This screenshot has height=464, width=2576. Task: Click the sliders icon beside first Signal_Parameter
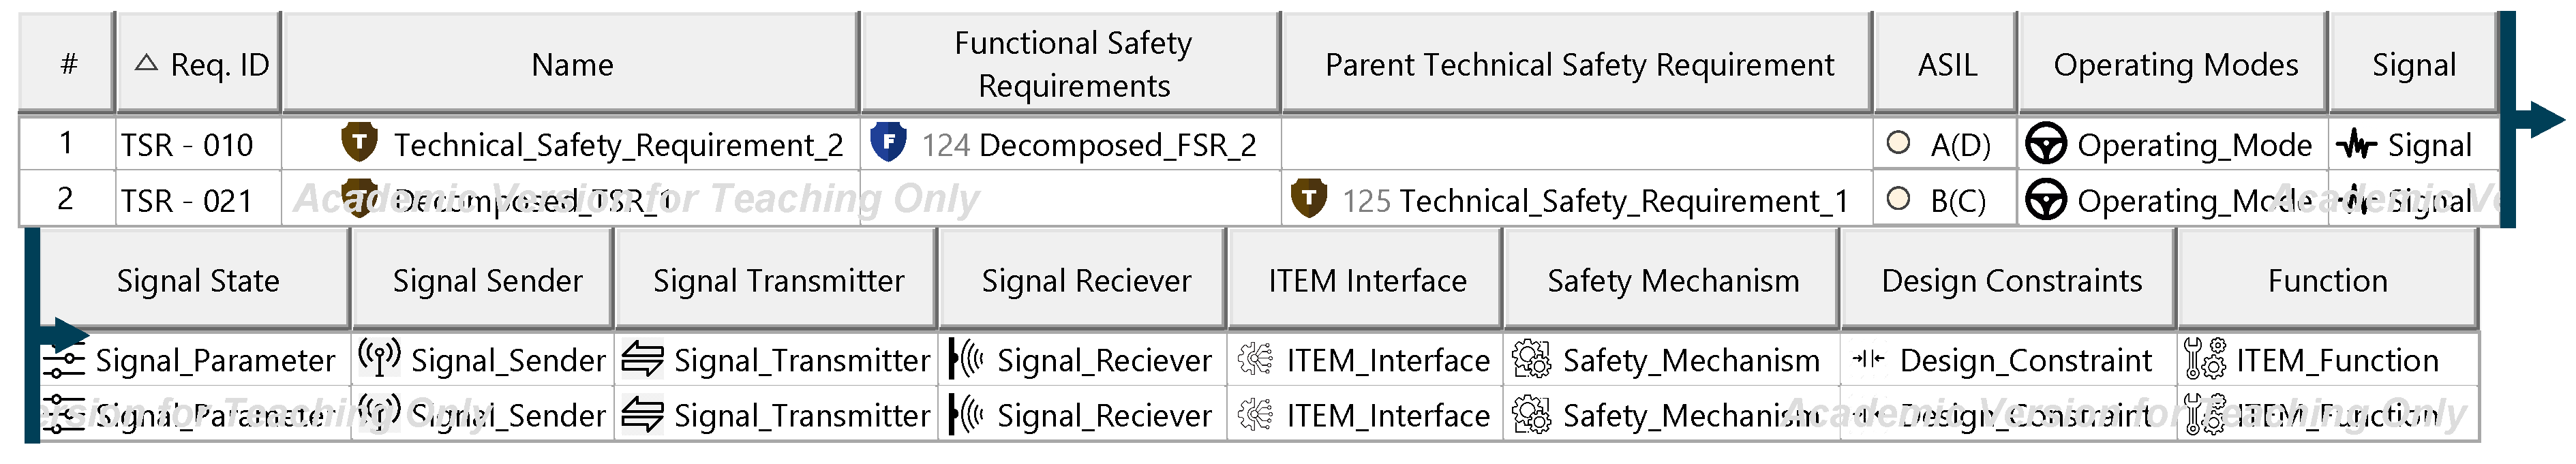pyautogui.click(x=64, y=360)
